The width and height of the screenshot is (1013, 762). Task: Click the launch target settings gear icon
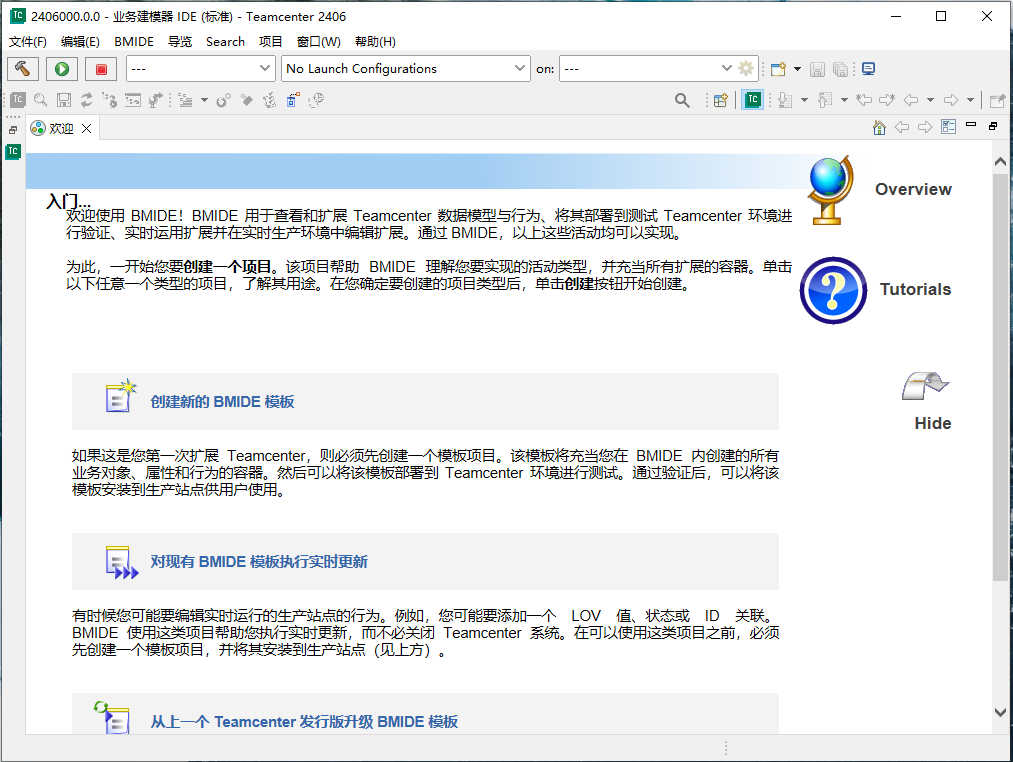click(x=746, y=68)
